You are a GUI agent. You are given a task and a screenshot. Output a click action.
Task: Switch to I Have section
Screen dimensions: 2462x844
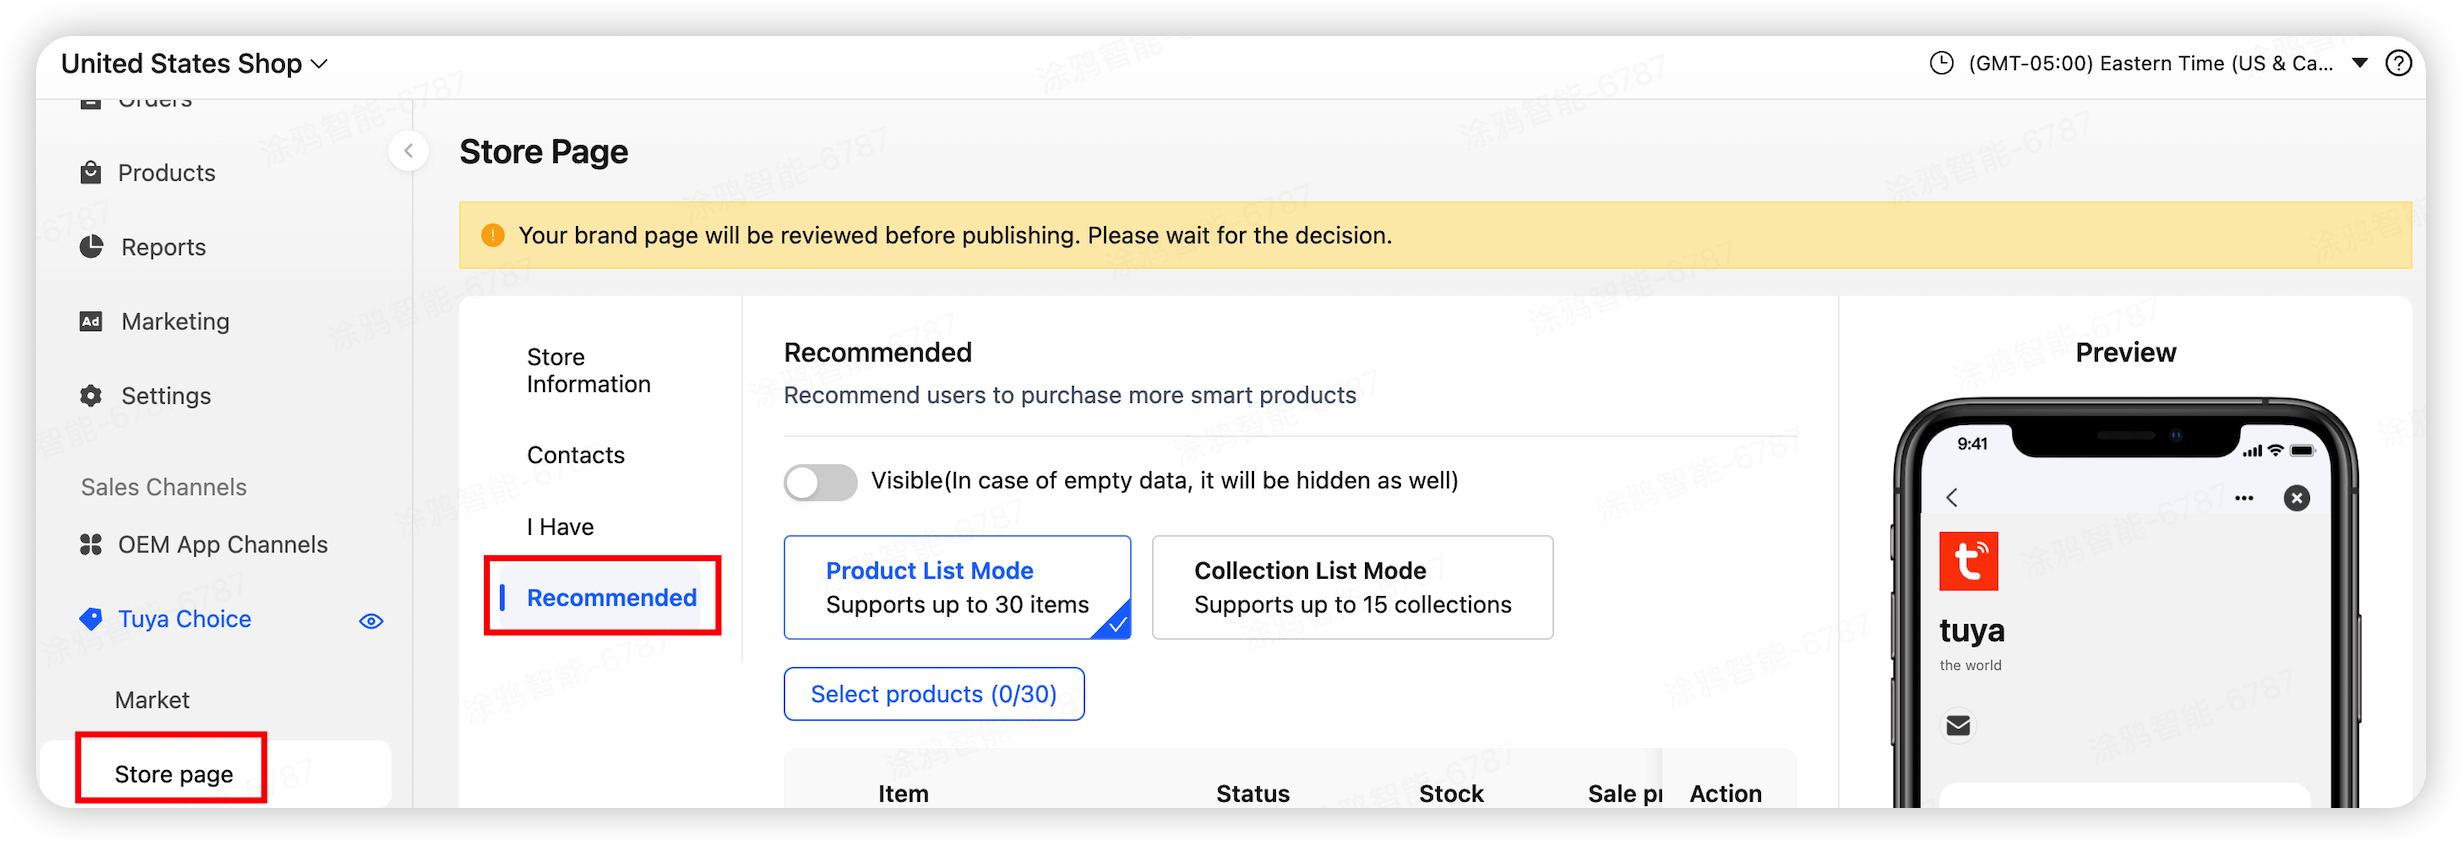click(560, 527)
